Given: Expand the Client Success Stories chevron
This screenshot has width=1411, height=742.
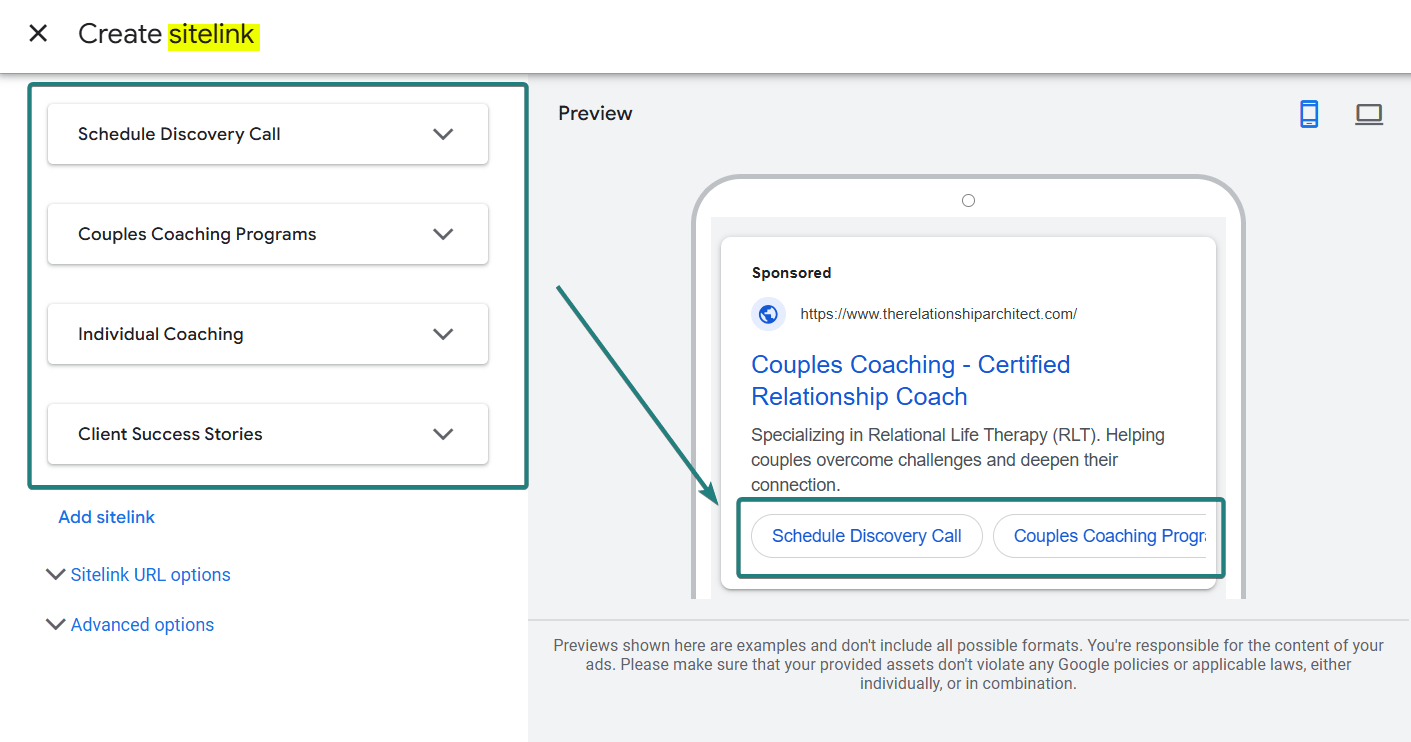Looking at the screenshot, I should tap(443, 434).
